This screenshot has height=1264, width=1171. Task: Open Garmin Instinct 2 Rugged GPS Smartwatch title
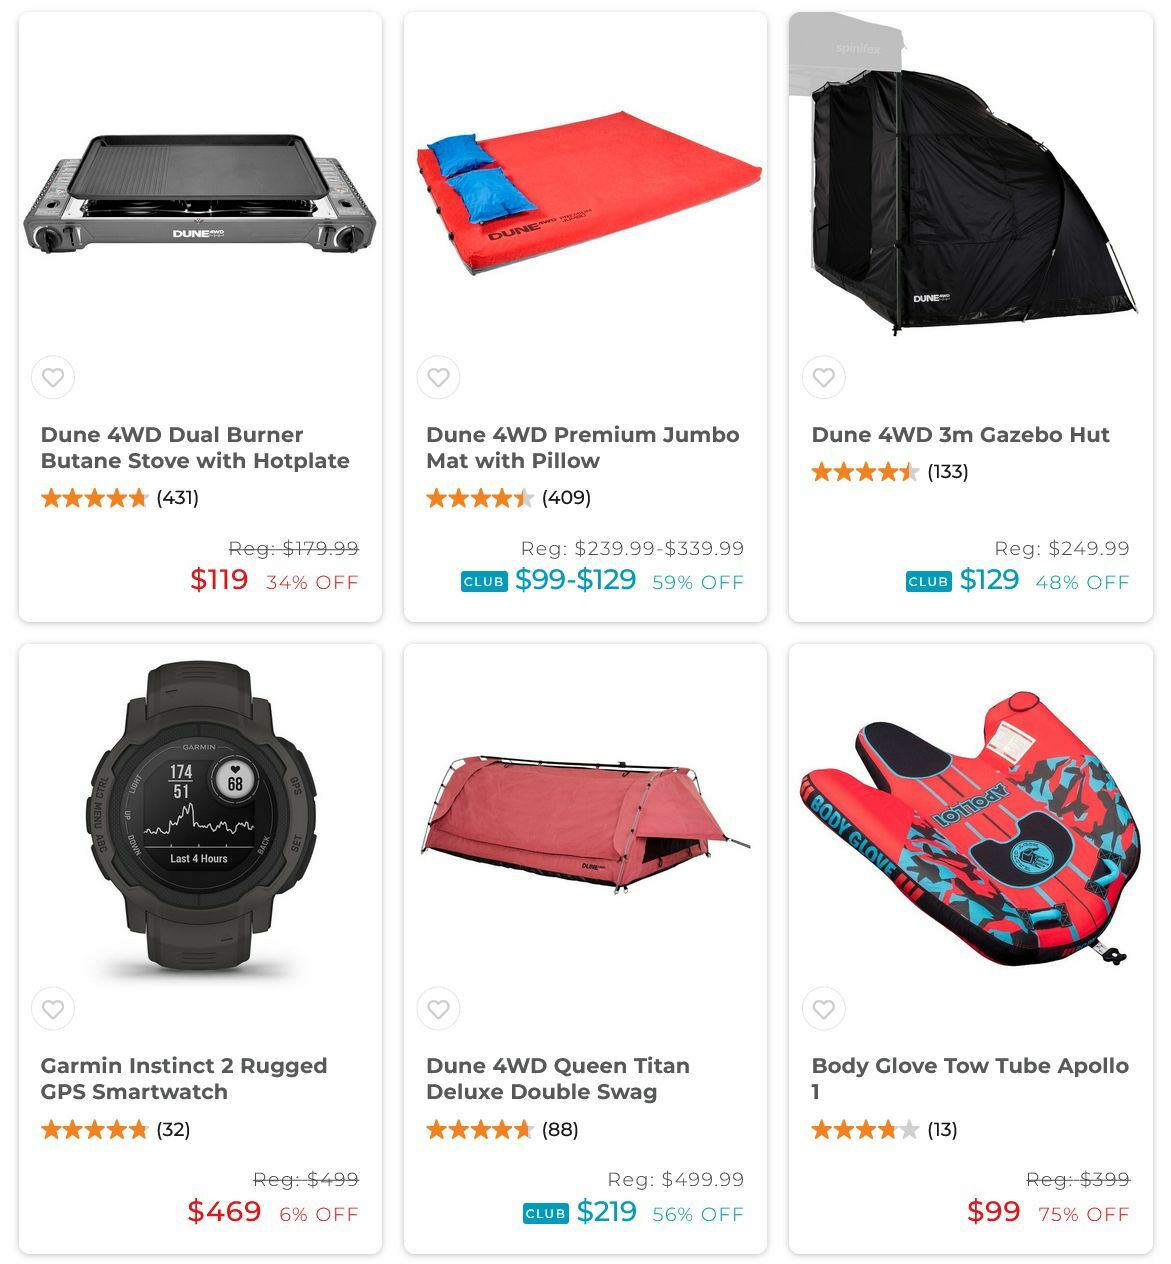pyautogui.click(x=184, y=1079)
